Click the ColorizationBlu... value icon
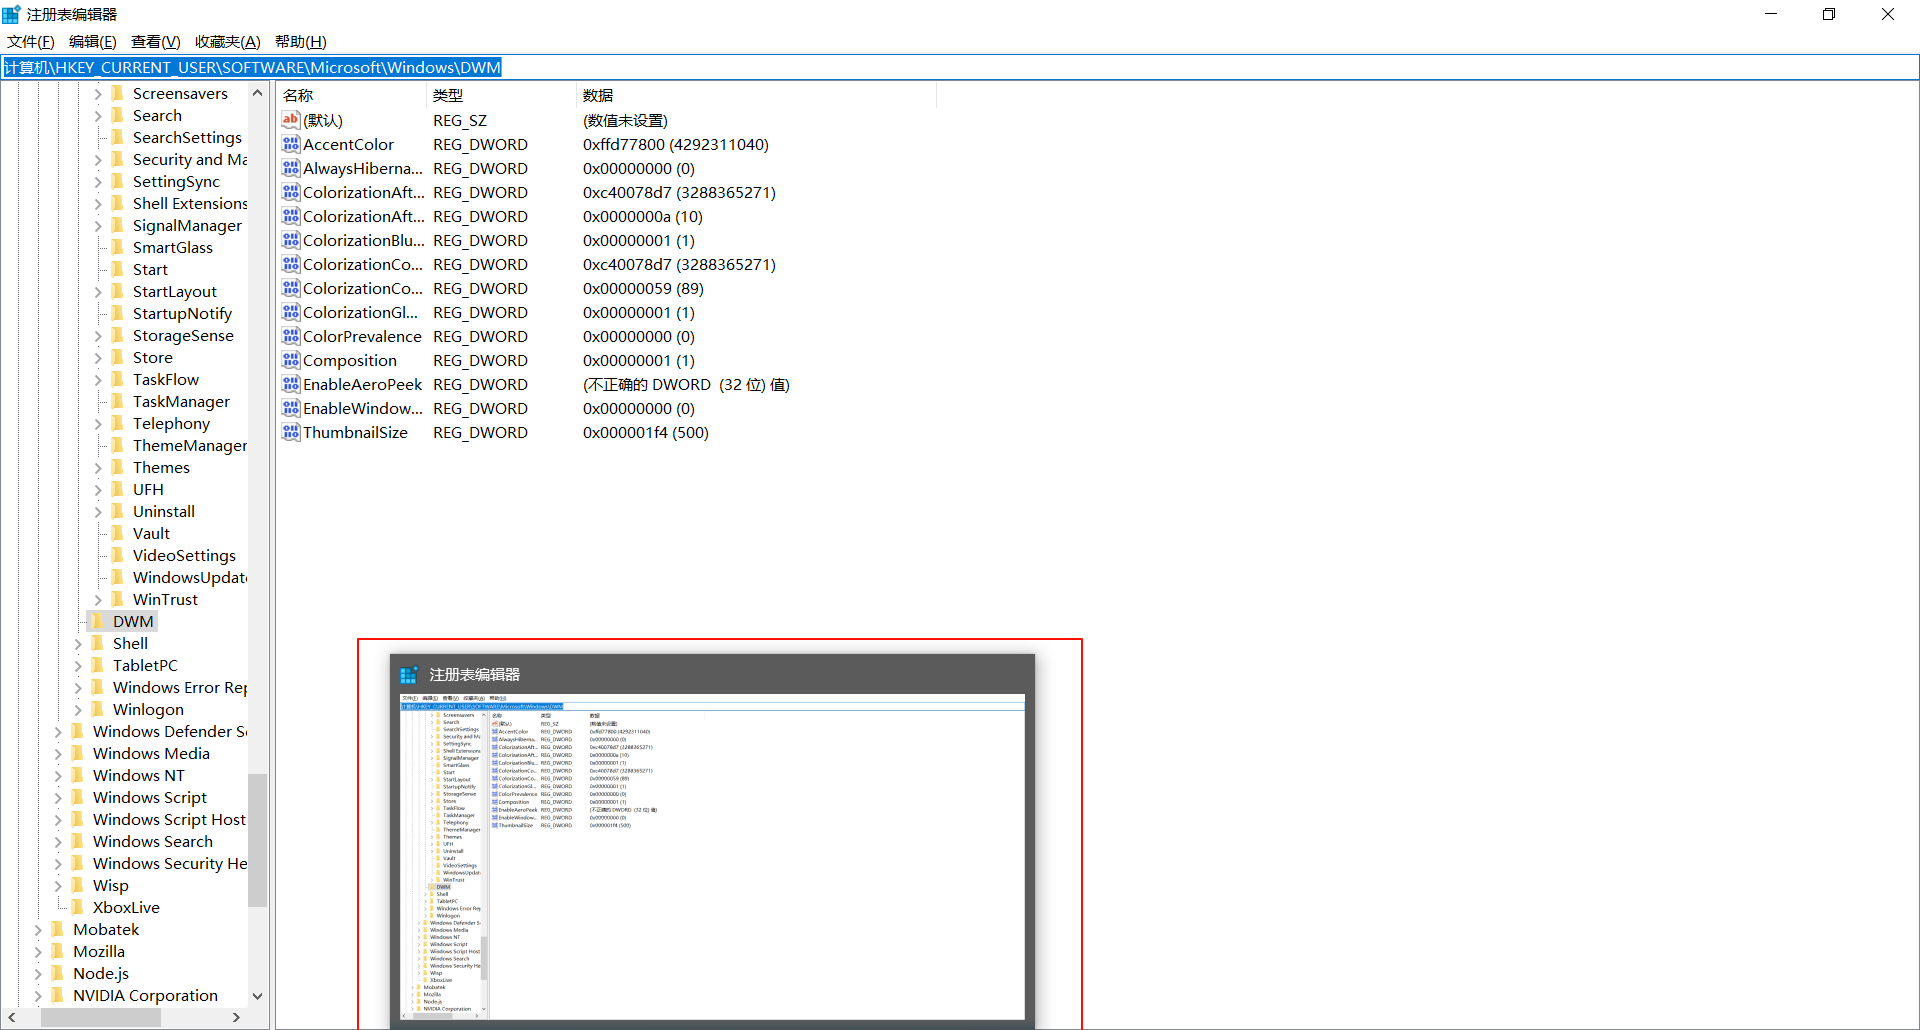 (x=291, y=240)
